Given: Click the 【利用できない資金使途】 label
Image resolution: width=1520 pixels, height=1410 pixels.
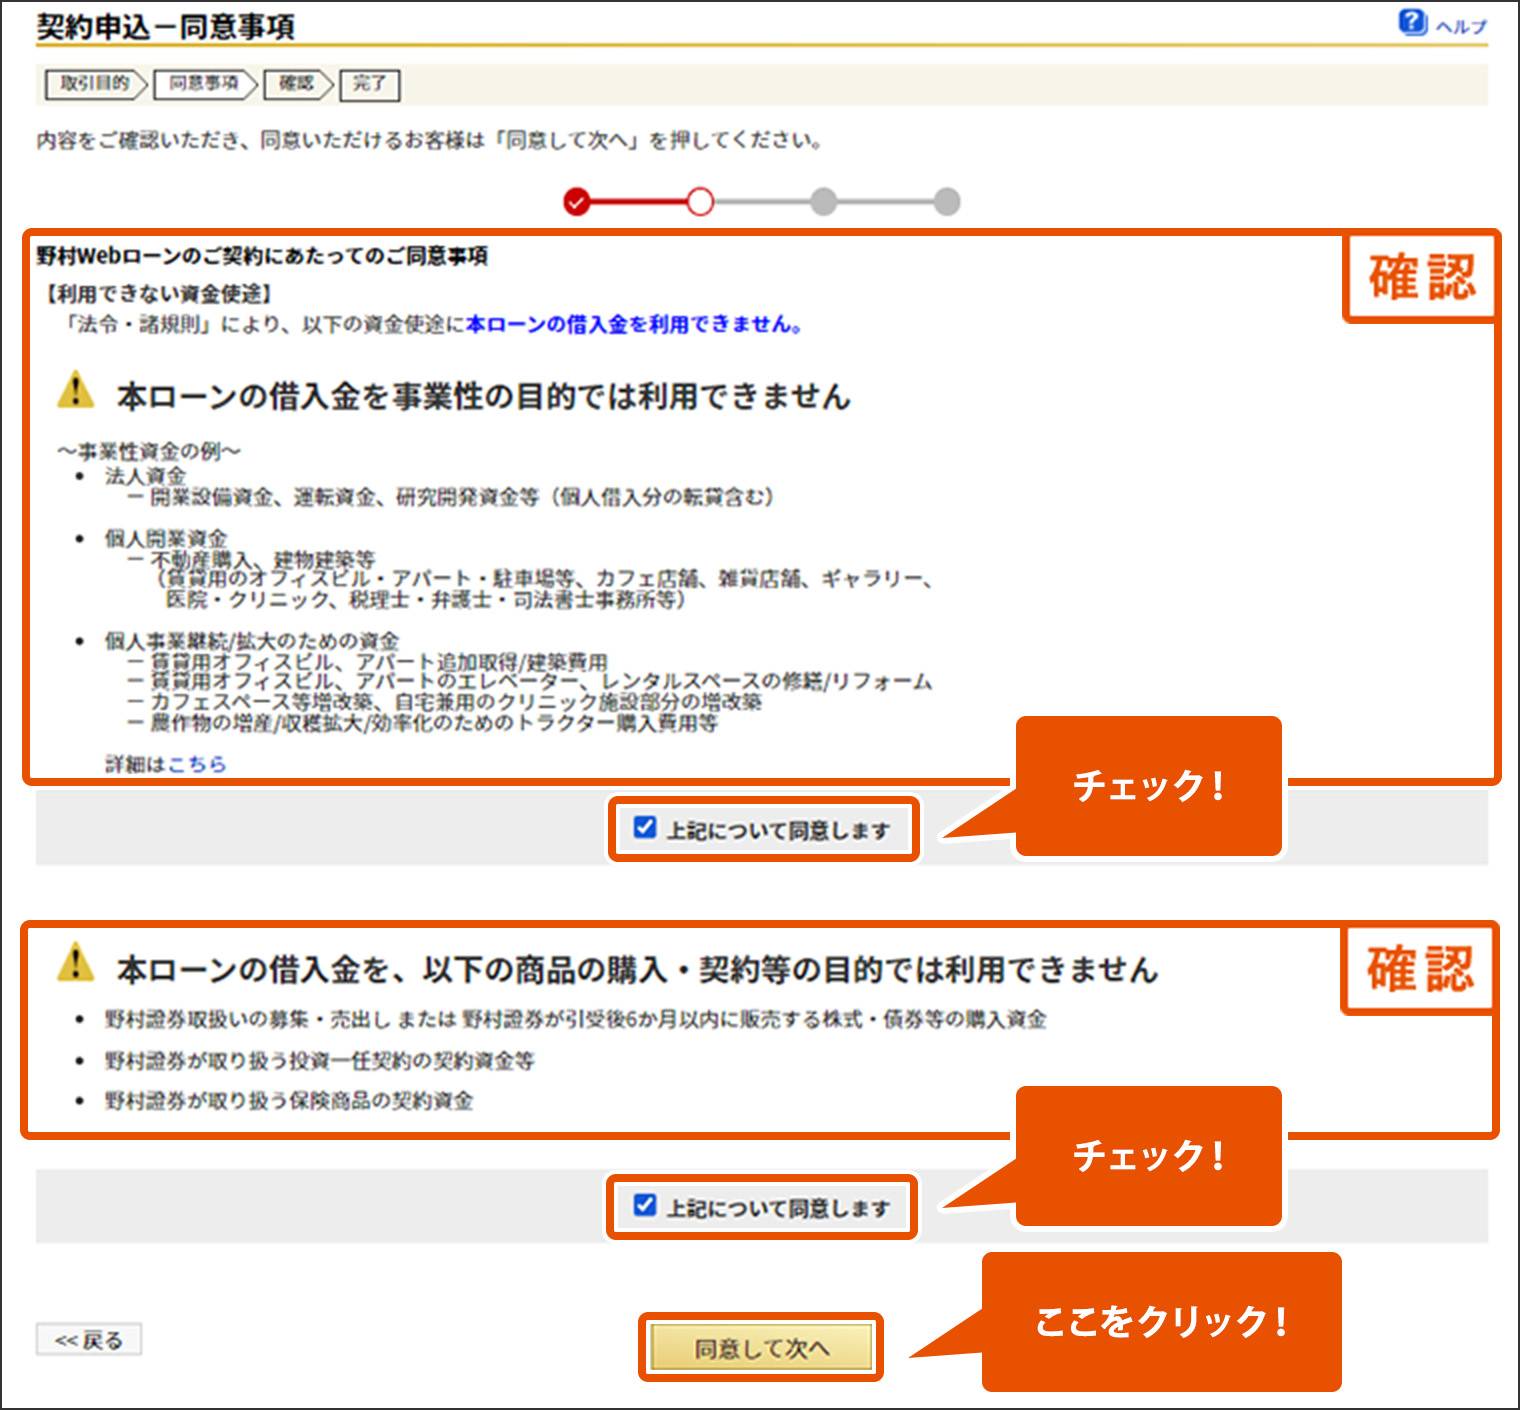Looking at the screenshot, I should [x=159, y=294].
